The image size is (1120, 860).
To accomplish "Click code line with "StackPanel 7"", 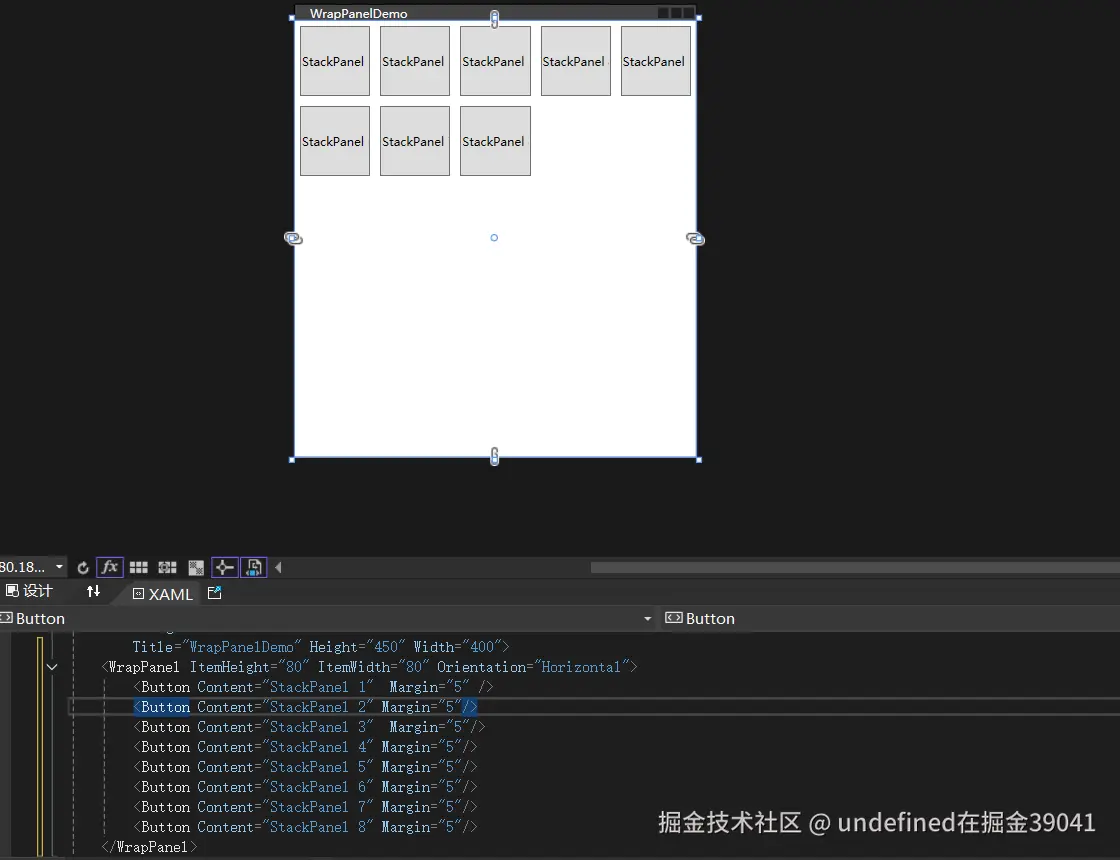I will pyautogui.click(x=305, y=807).
